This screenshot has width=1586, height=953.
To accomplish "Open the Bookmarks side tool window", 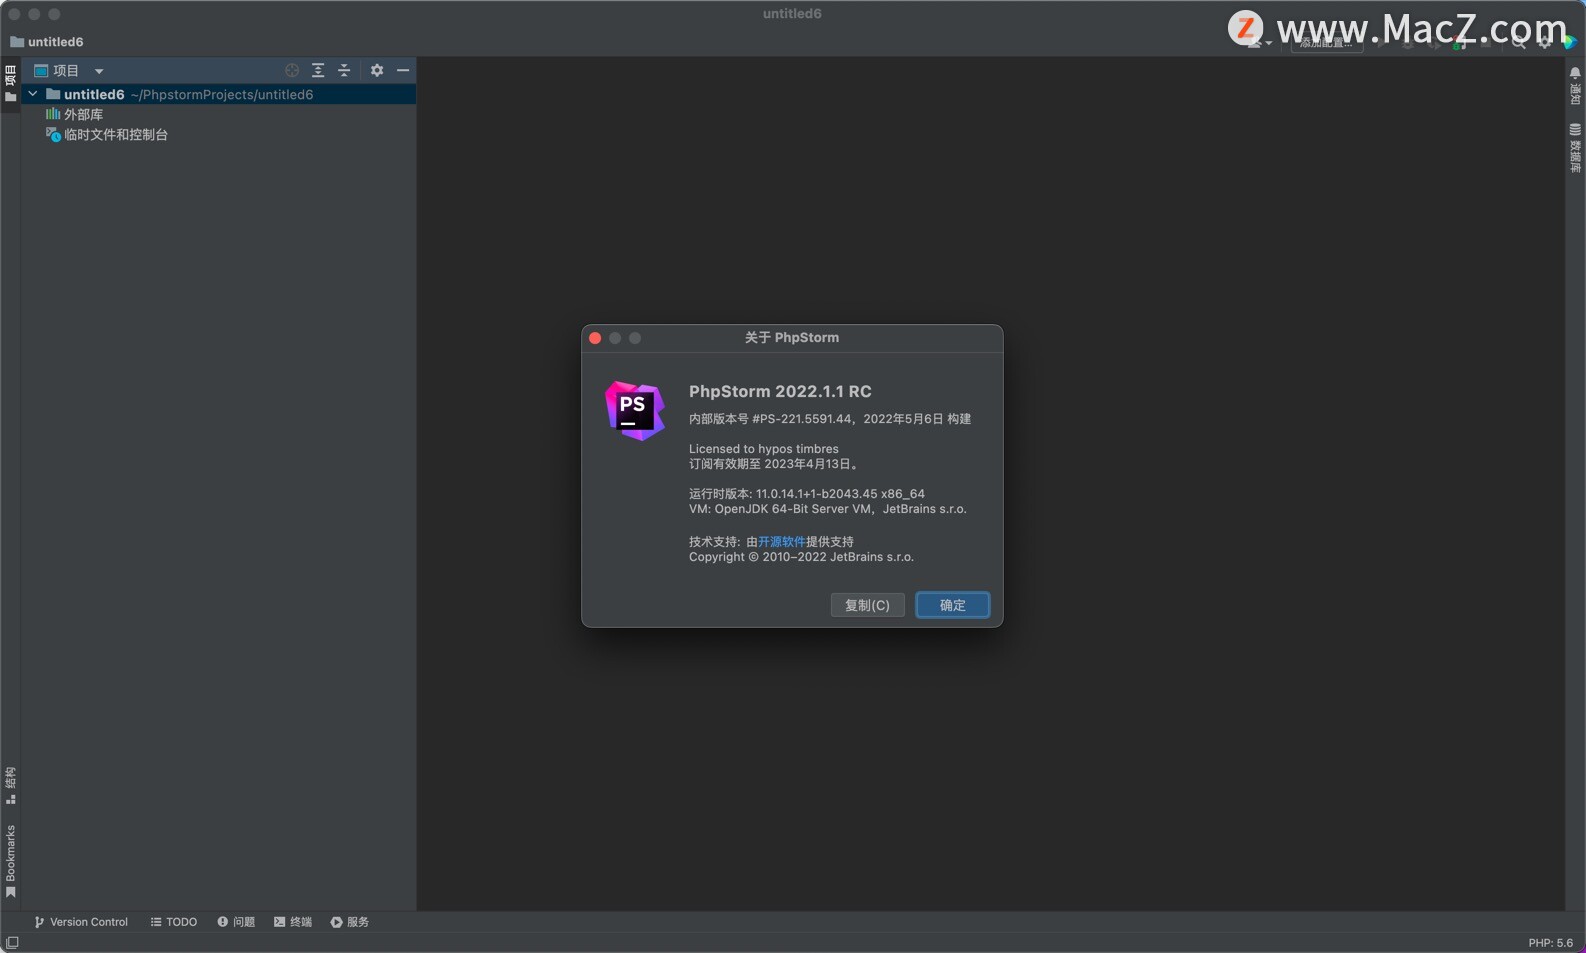I will 10,861.
